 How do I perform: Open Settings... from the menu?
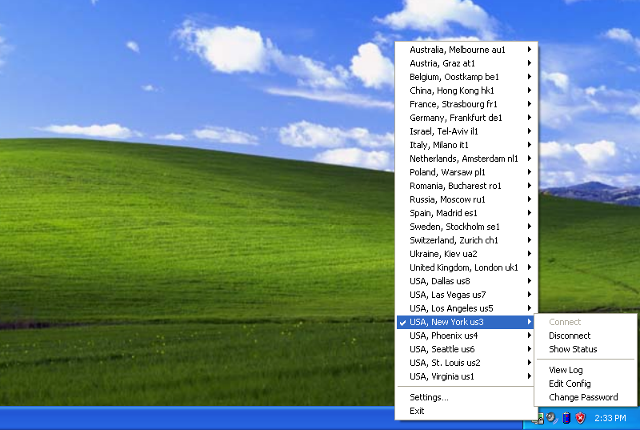(466, 397)
